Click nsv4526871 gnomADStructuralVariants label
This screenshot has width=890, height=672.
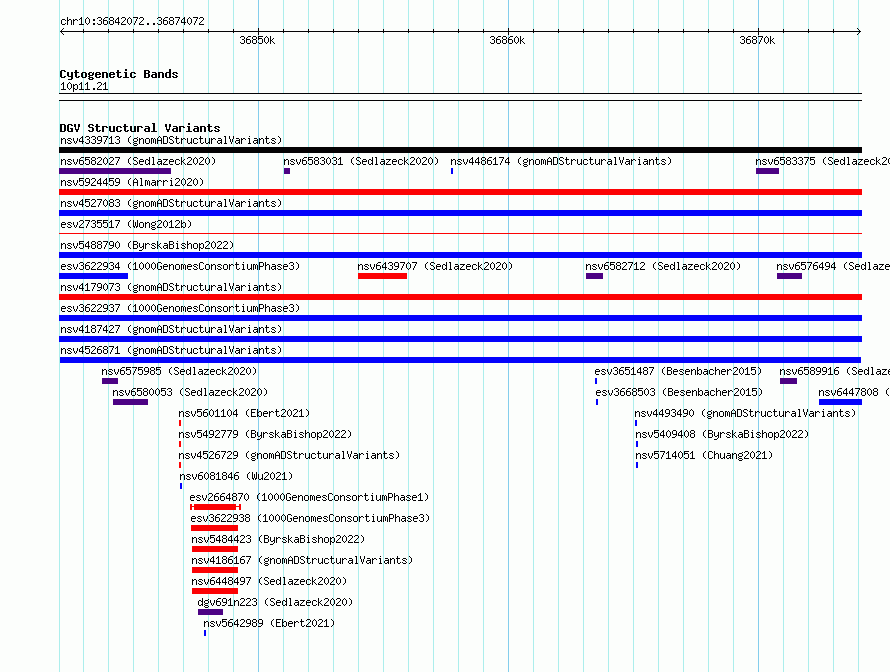[171, 350]
